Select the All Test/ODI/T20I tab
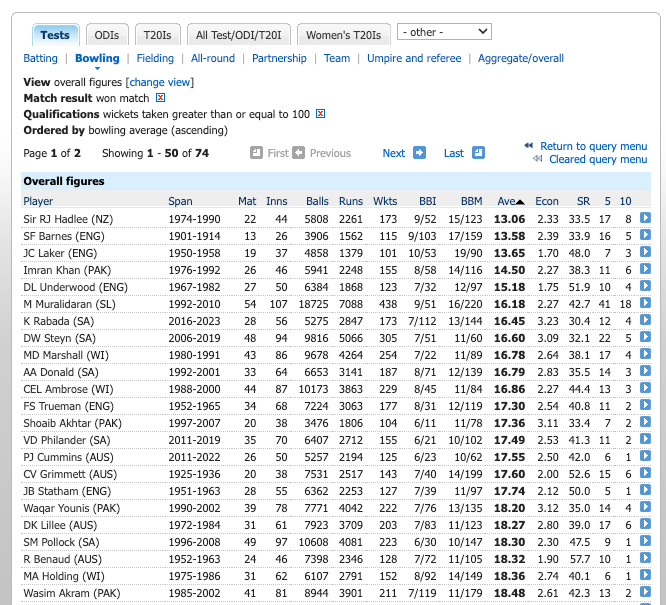The height and width of the screenshot is (605, 666). 238,35
